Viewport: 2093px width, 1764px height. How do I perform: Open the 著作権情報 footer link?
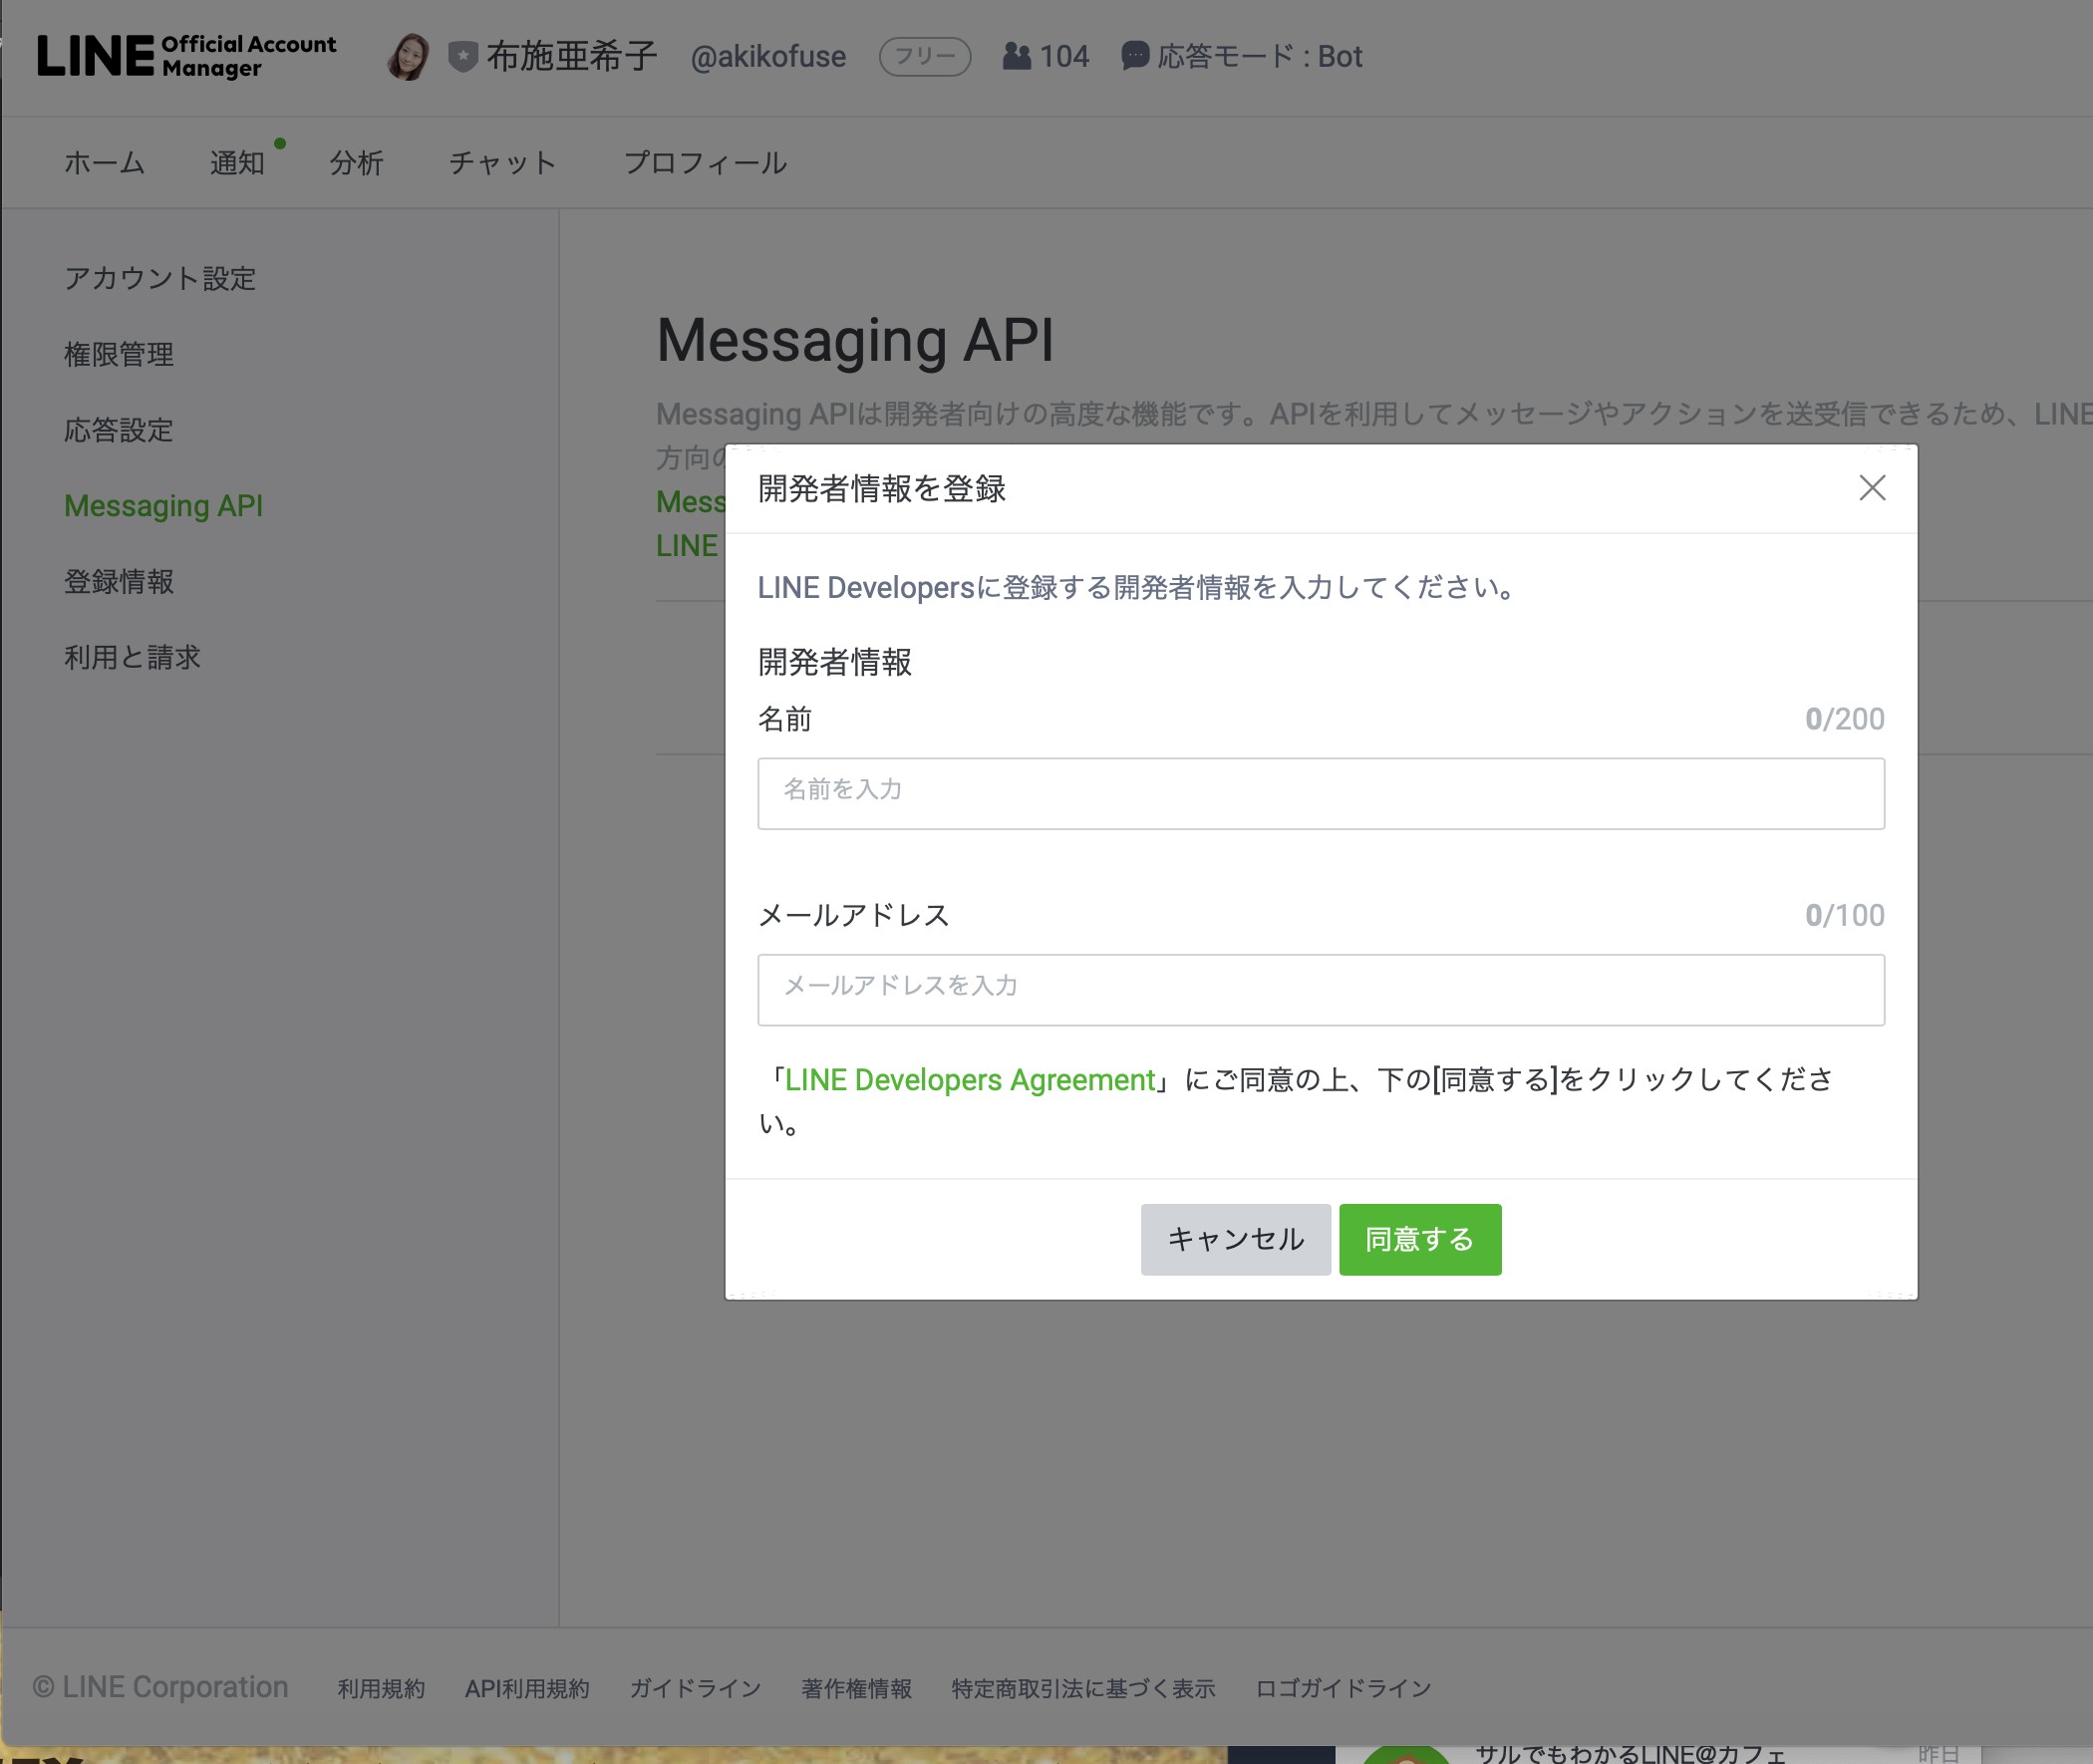tap(857, 1689)
